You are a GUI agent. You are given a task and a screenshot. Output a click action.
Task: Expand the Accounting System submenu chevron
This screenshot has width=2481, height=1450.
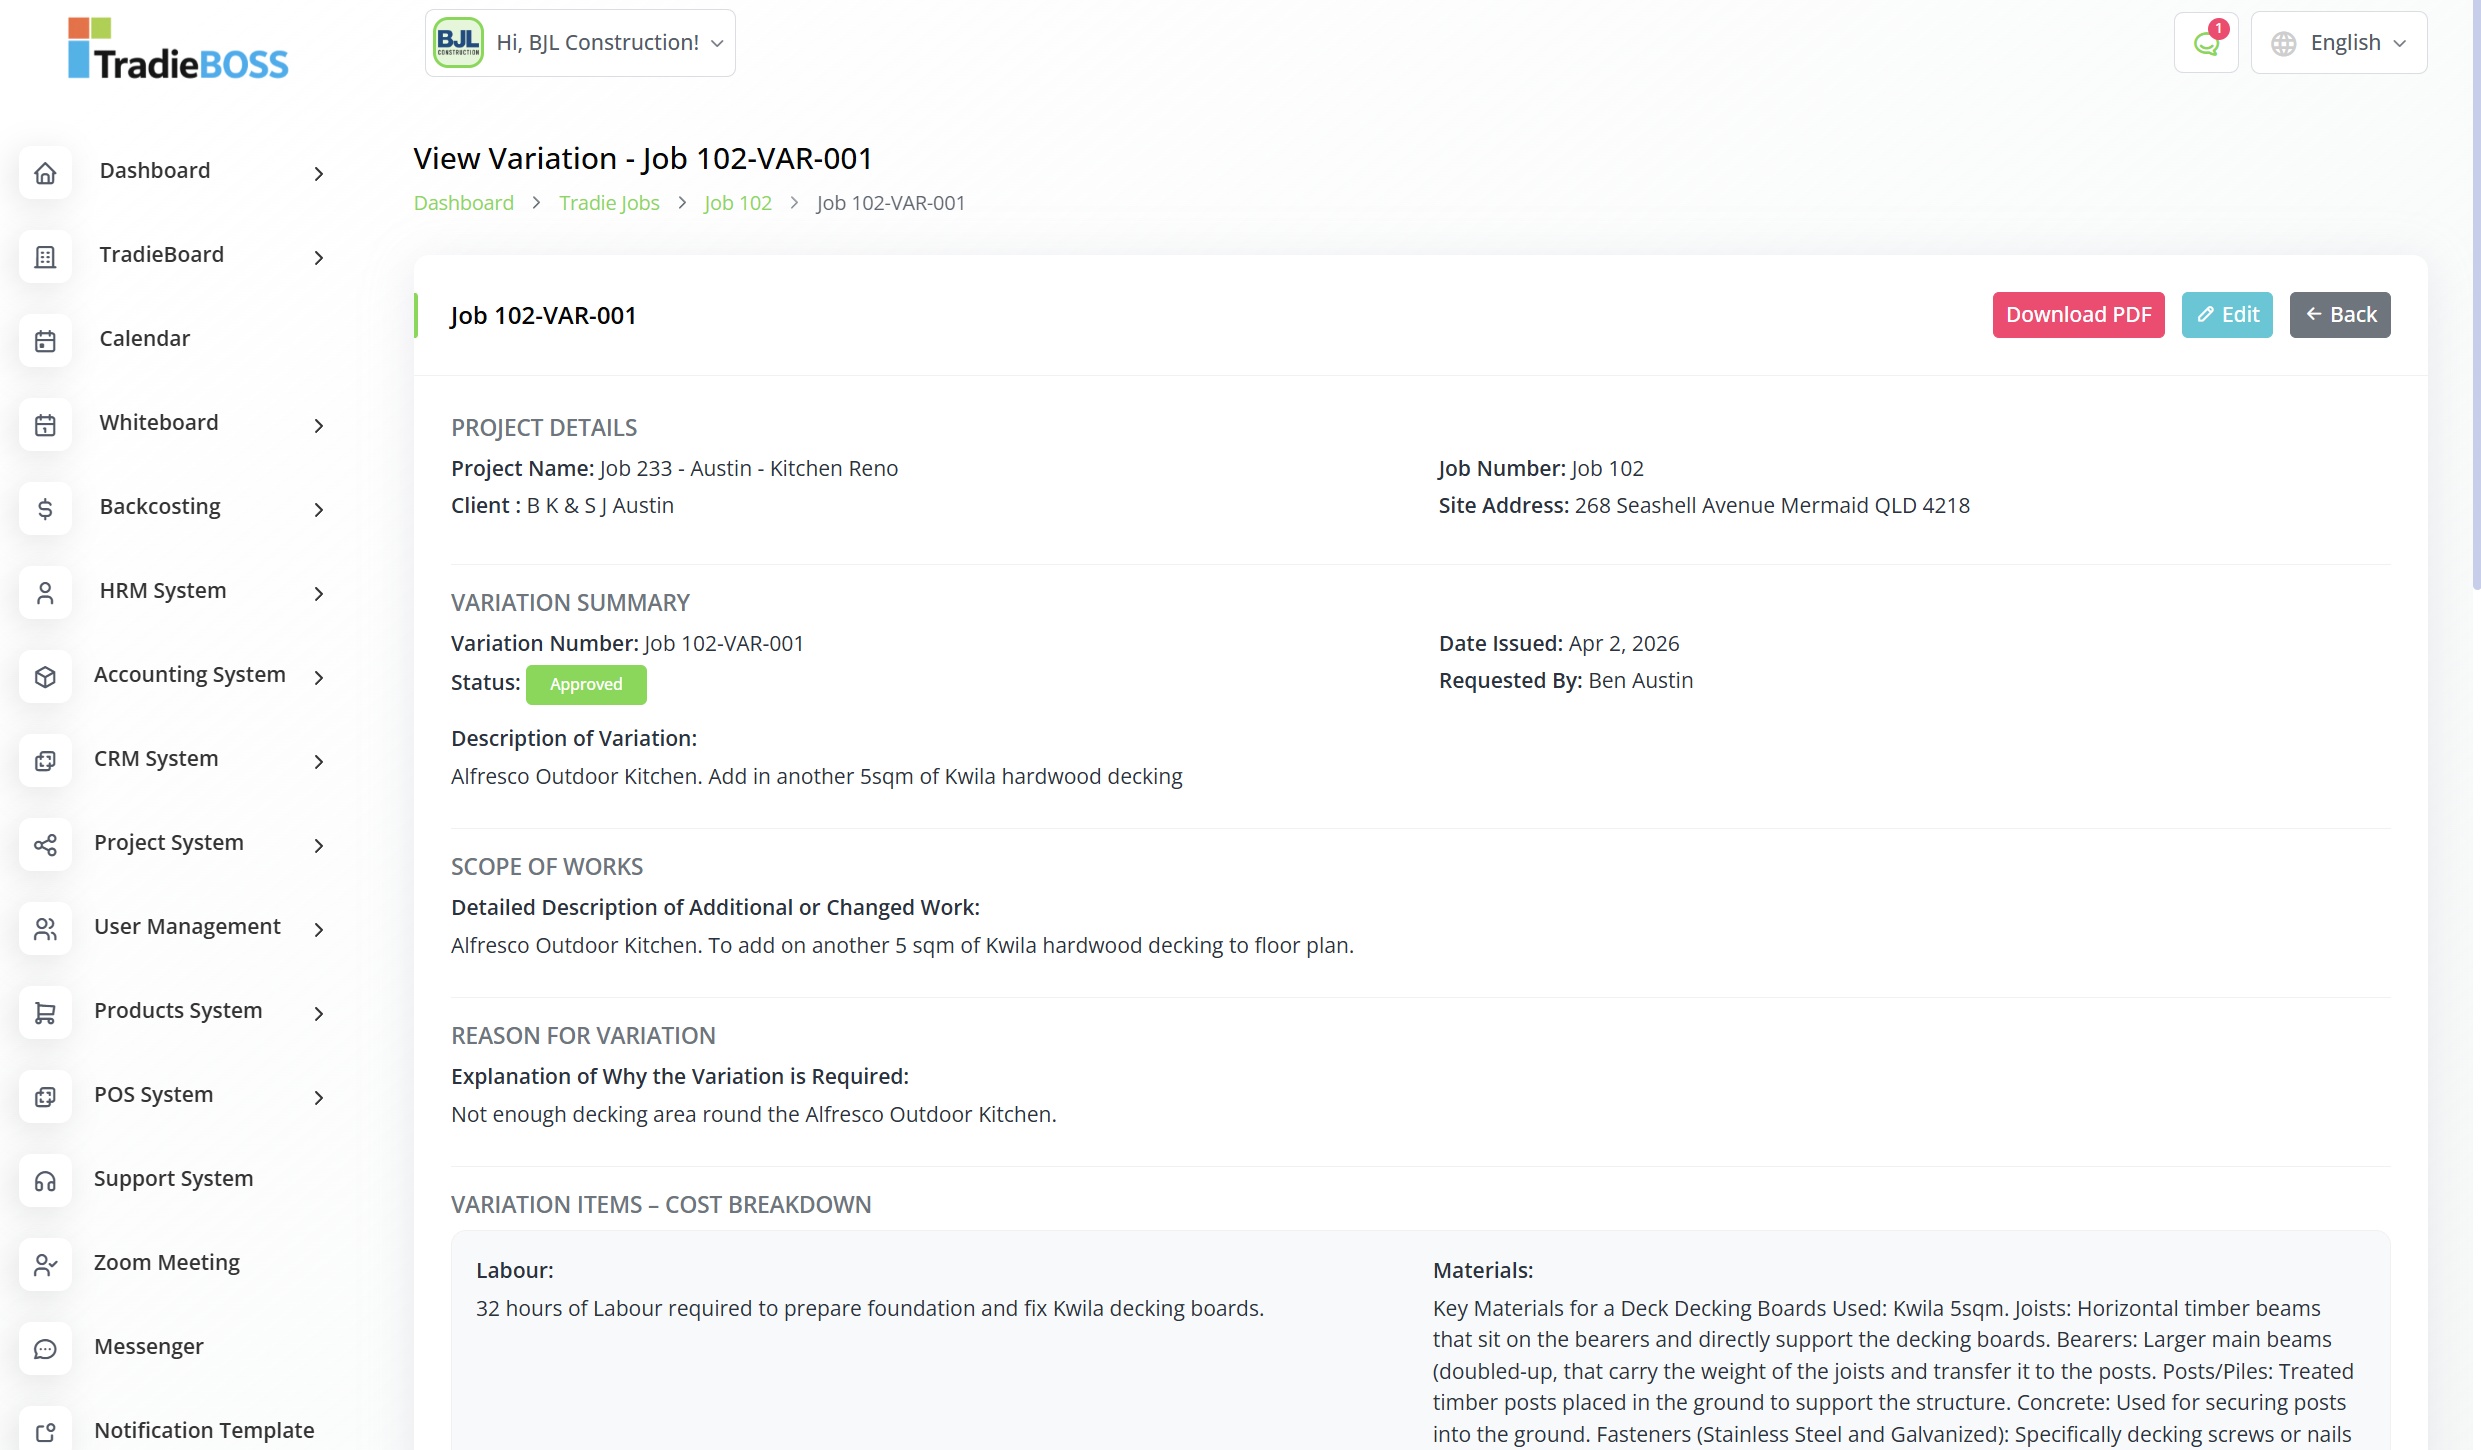point(319,678)
